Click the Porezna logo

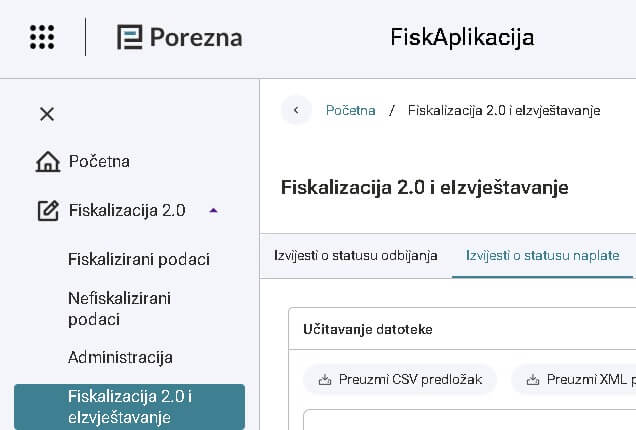point(179,37)
